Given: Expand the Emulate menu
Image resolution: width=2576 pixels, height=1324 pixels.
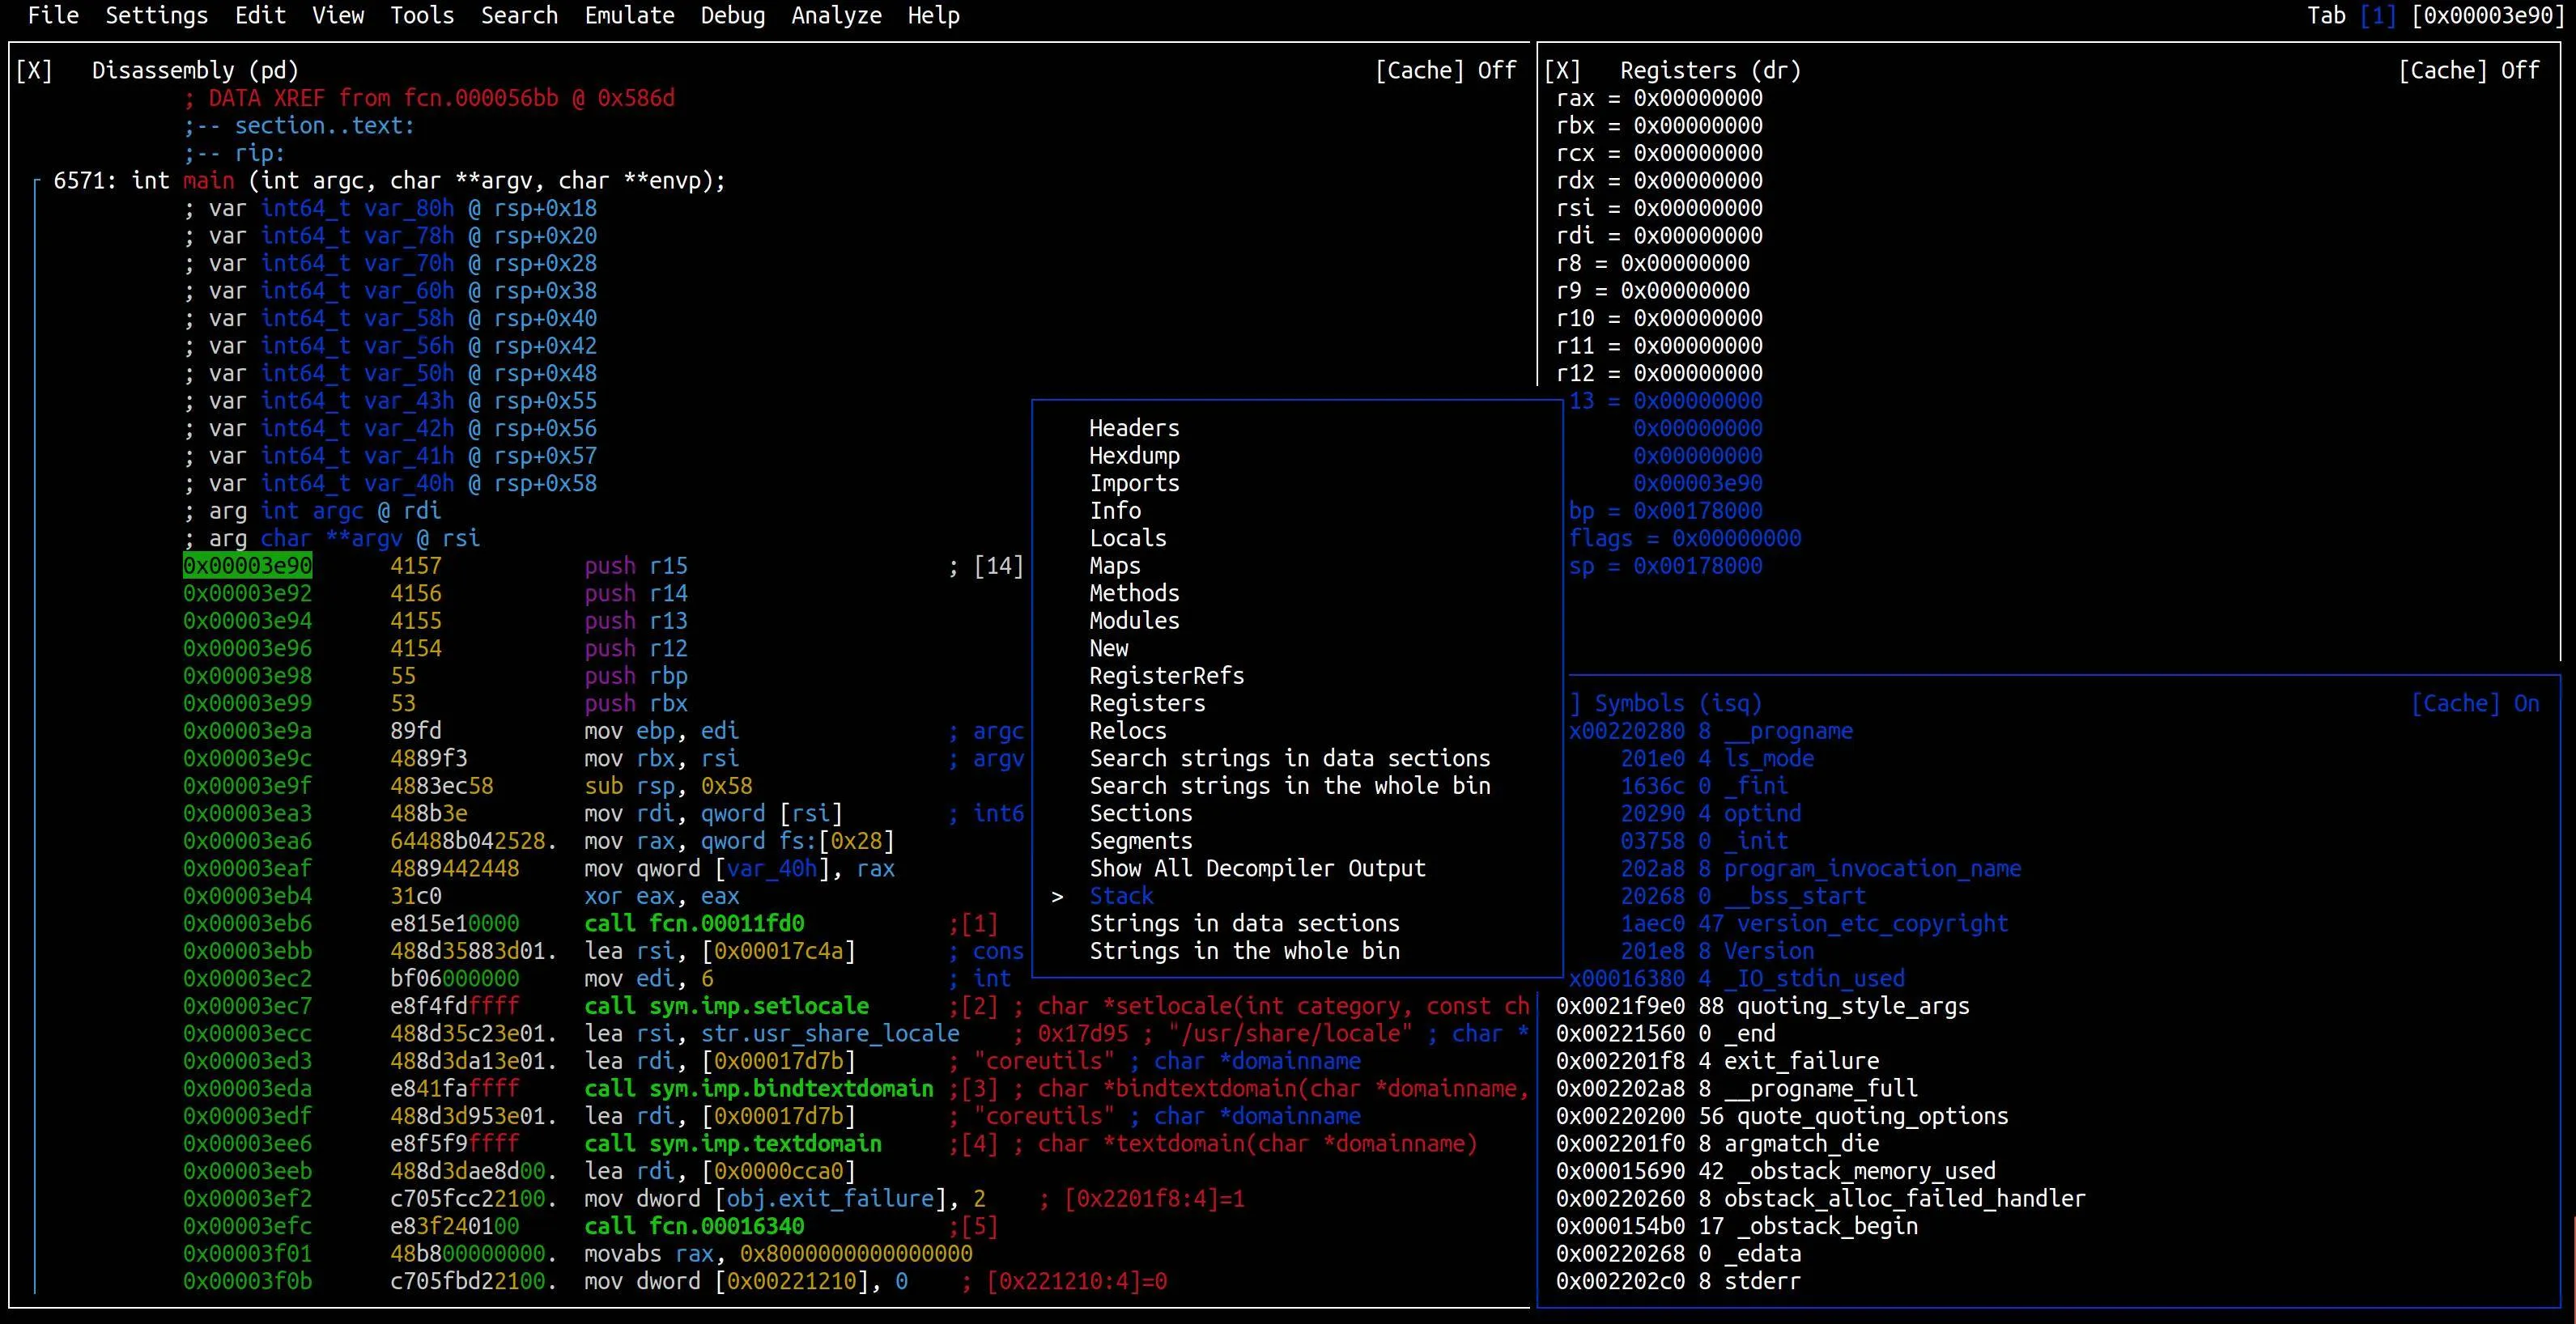Looking at the screenshot, I should pos(629,15).
